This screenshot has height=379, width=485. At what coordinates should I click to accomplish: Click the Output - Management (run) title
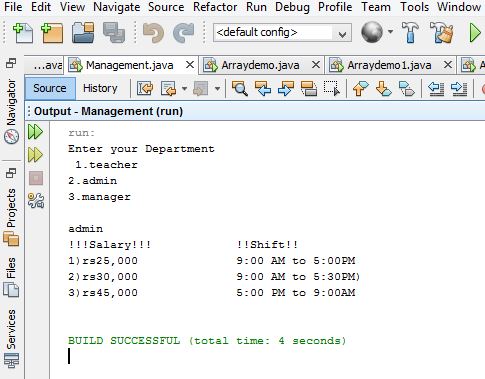click(108, 111)
